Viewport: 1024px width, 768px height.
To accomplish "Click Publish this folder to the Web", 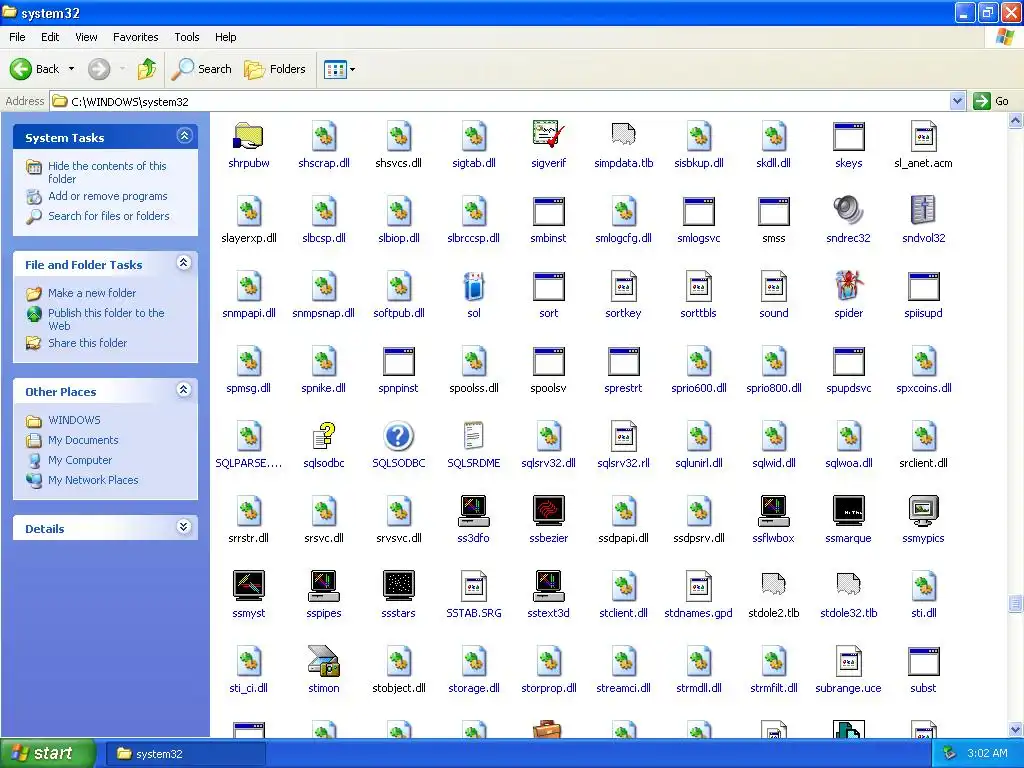I will (x=106, y=319).
